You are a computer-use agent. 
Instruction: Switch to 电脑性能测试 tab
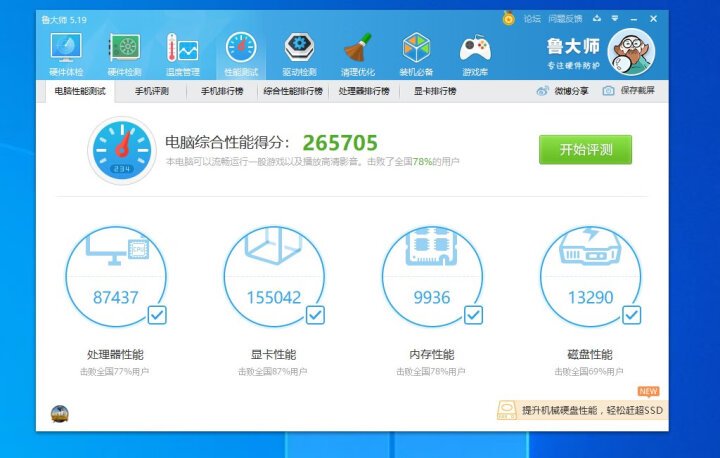click(80, 91)
